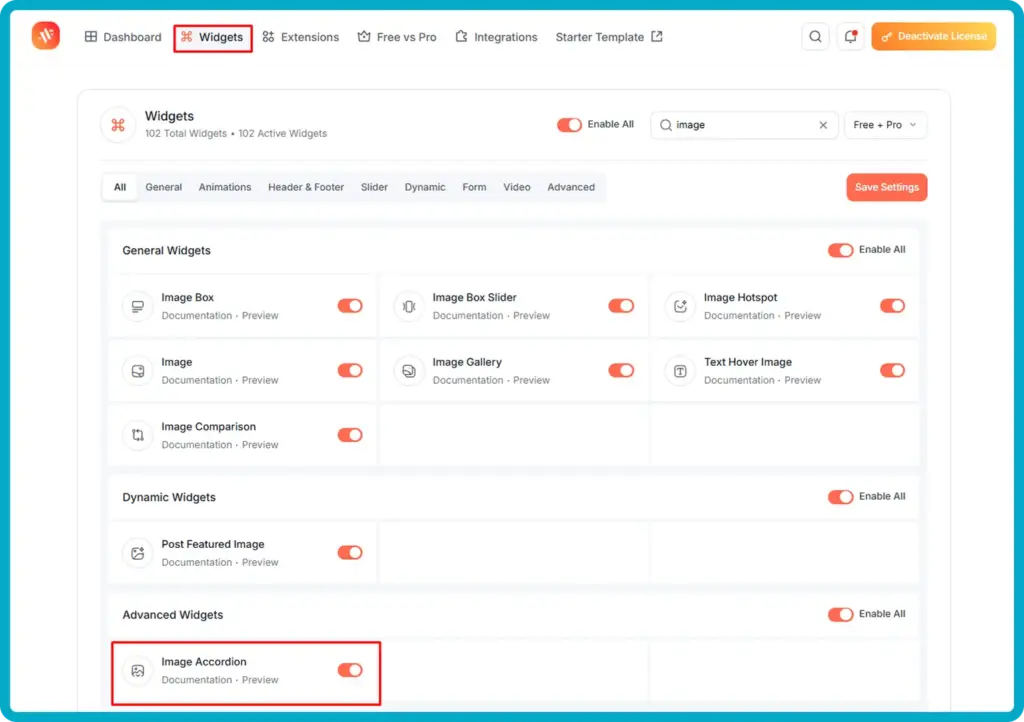Click the Post Featured Image widget icon
Screen dimensions: 1024x722
(x=138, y=553)
